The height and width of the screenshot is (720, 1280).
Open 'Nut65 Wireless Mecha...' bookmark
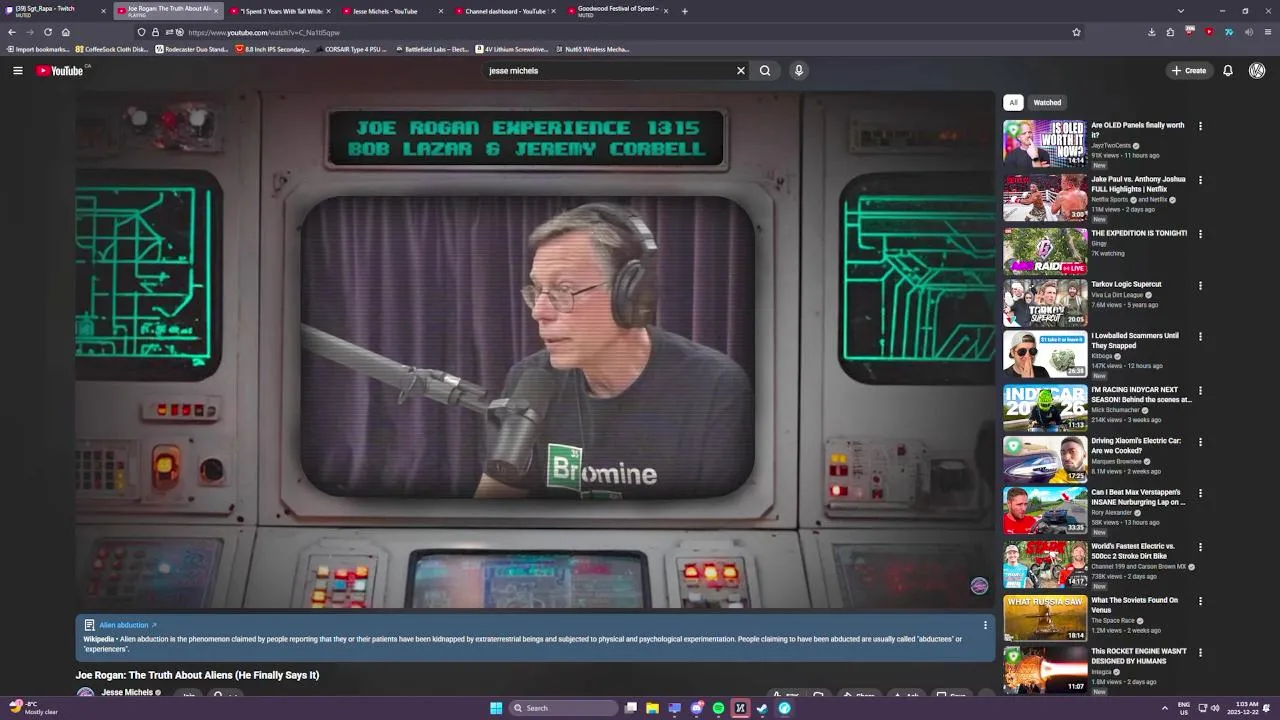click(592, 49)
